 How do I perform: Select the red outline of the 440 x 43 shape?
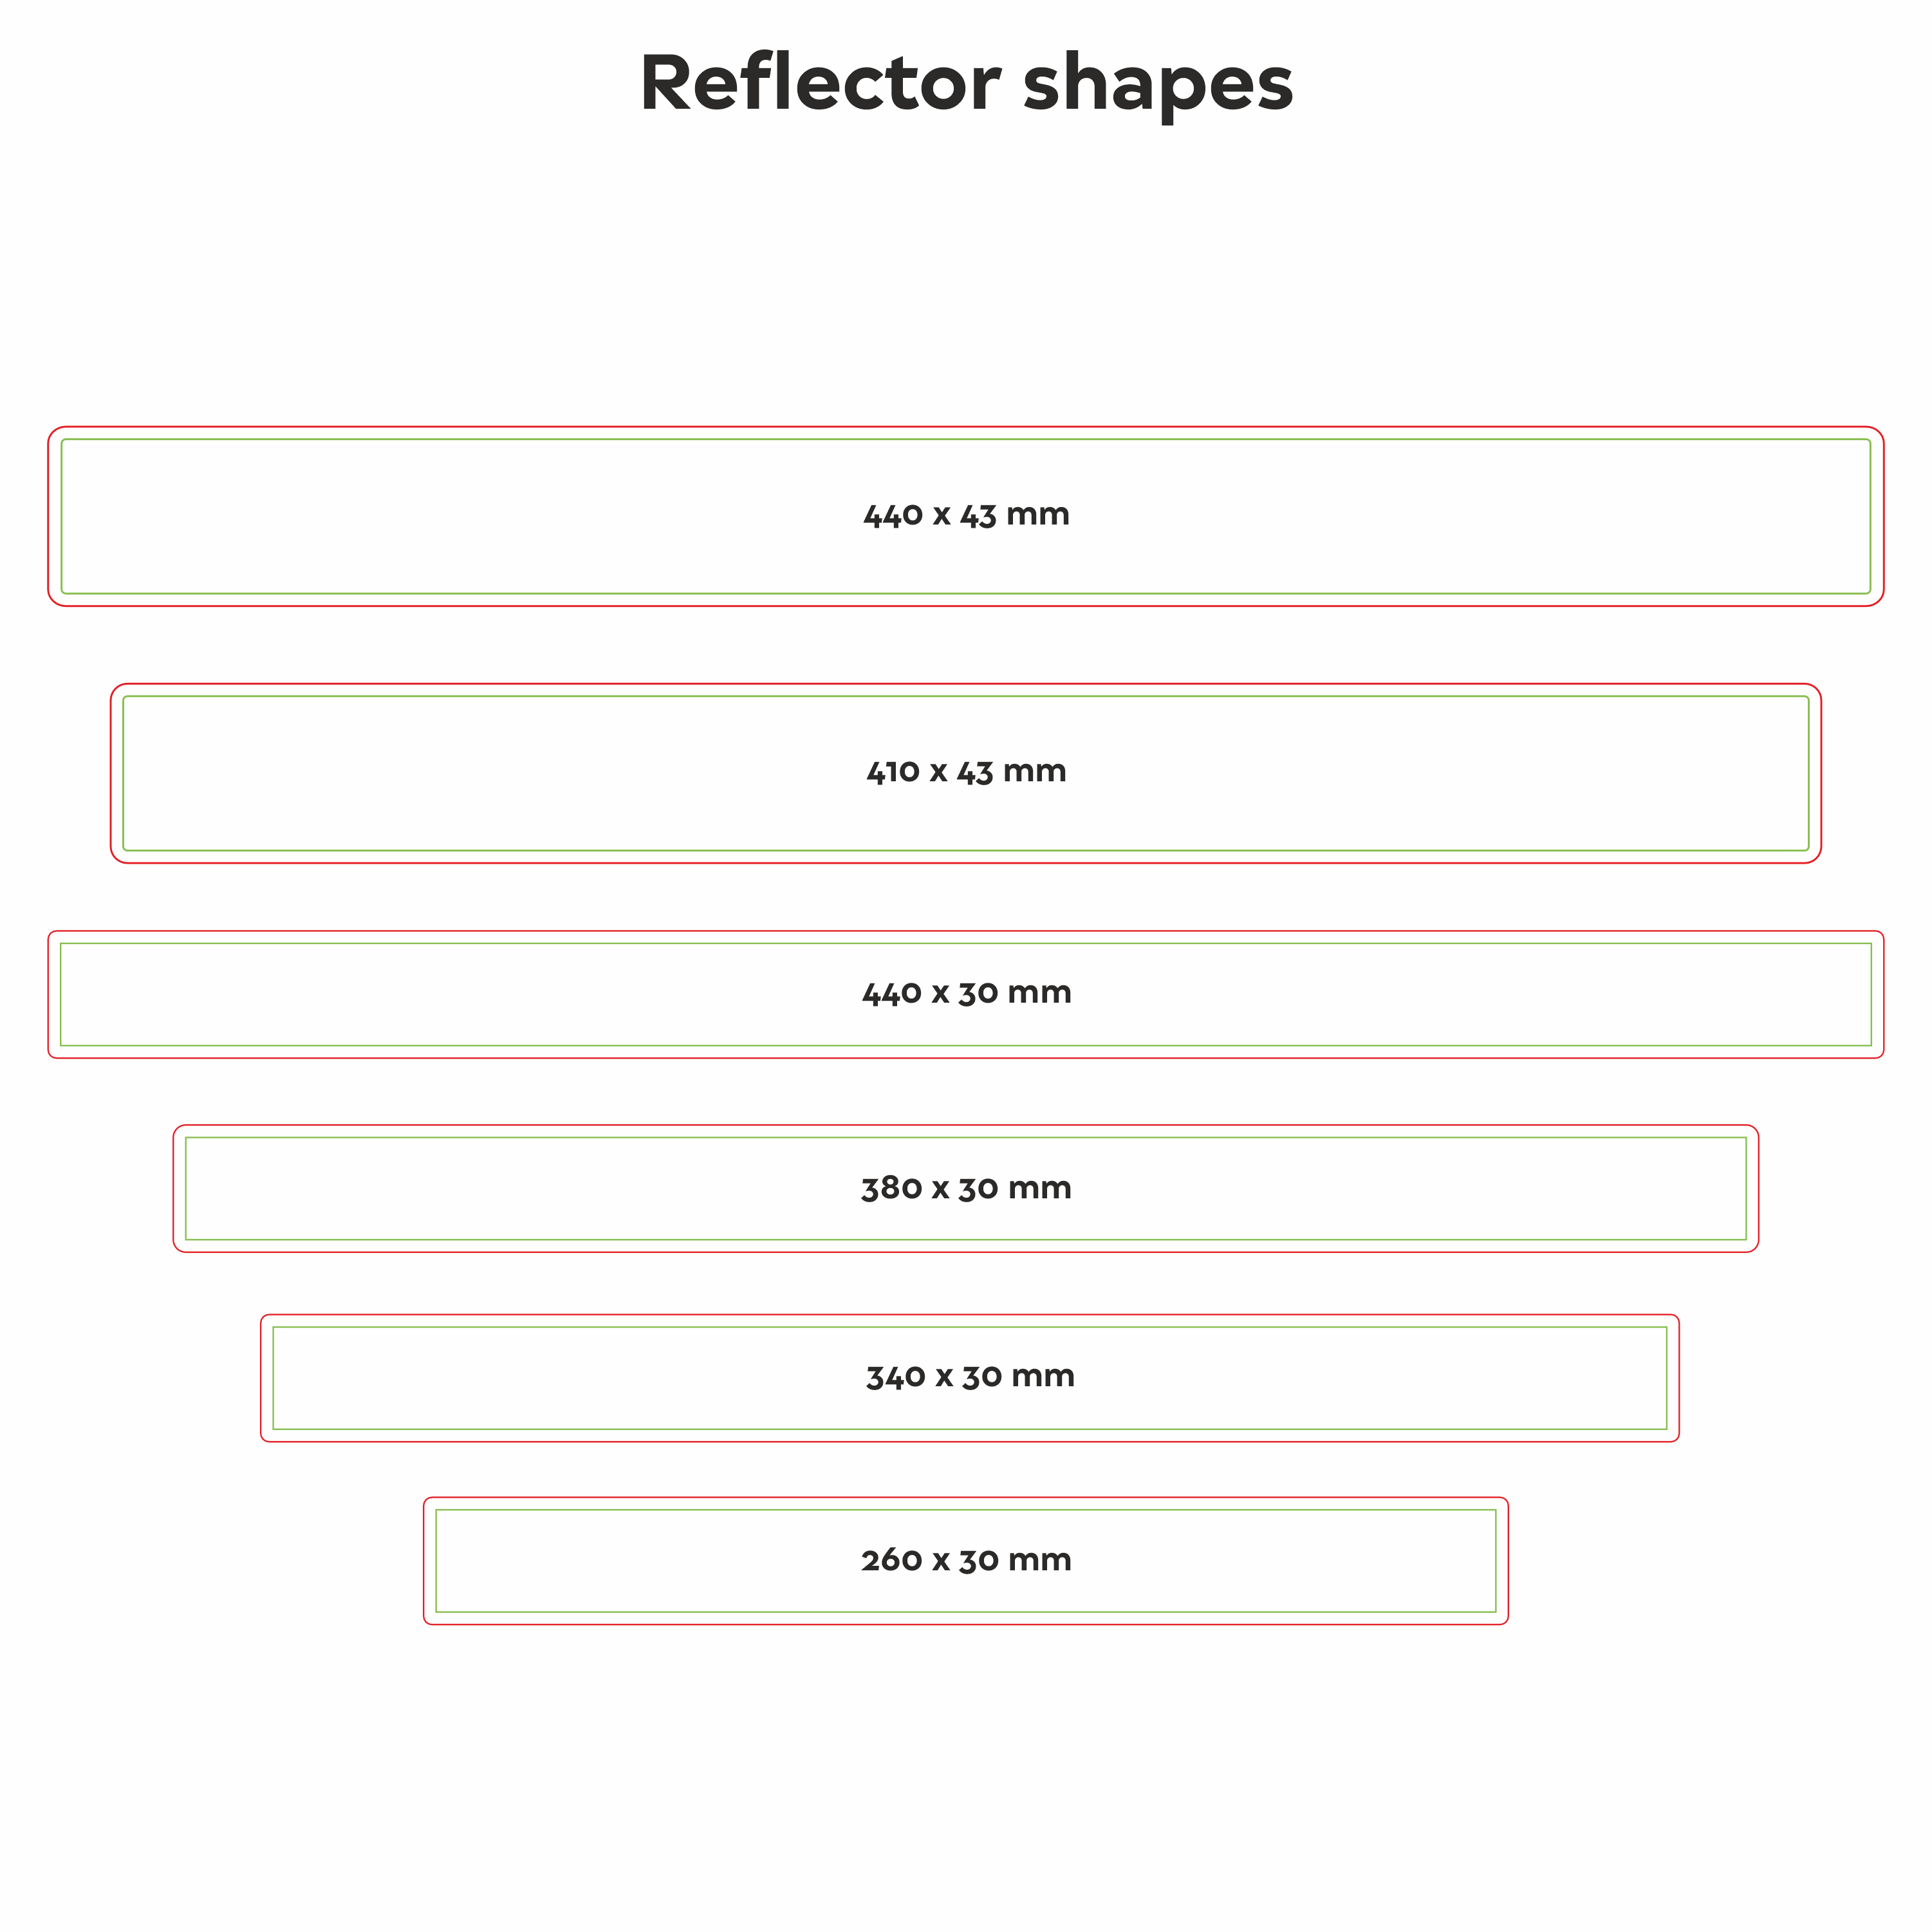pyautogui.click(x=966, y=428)
